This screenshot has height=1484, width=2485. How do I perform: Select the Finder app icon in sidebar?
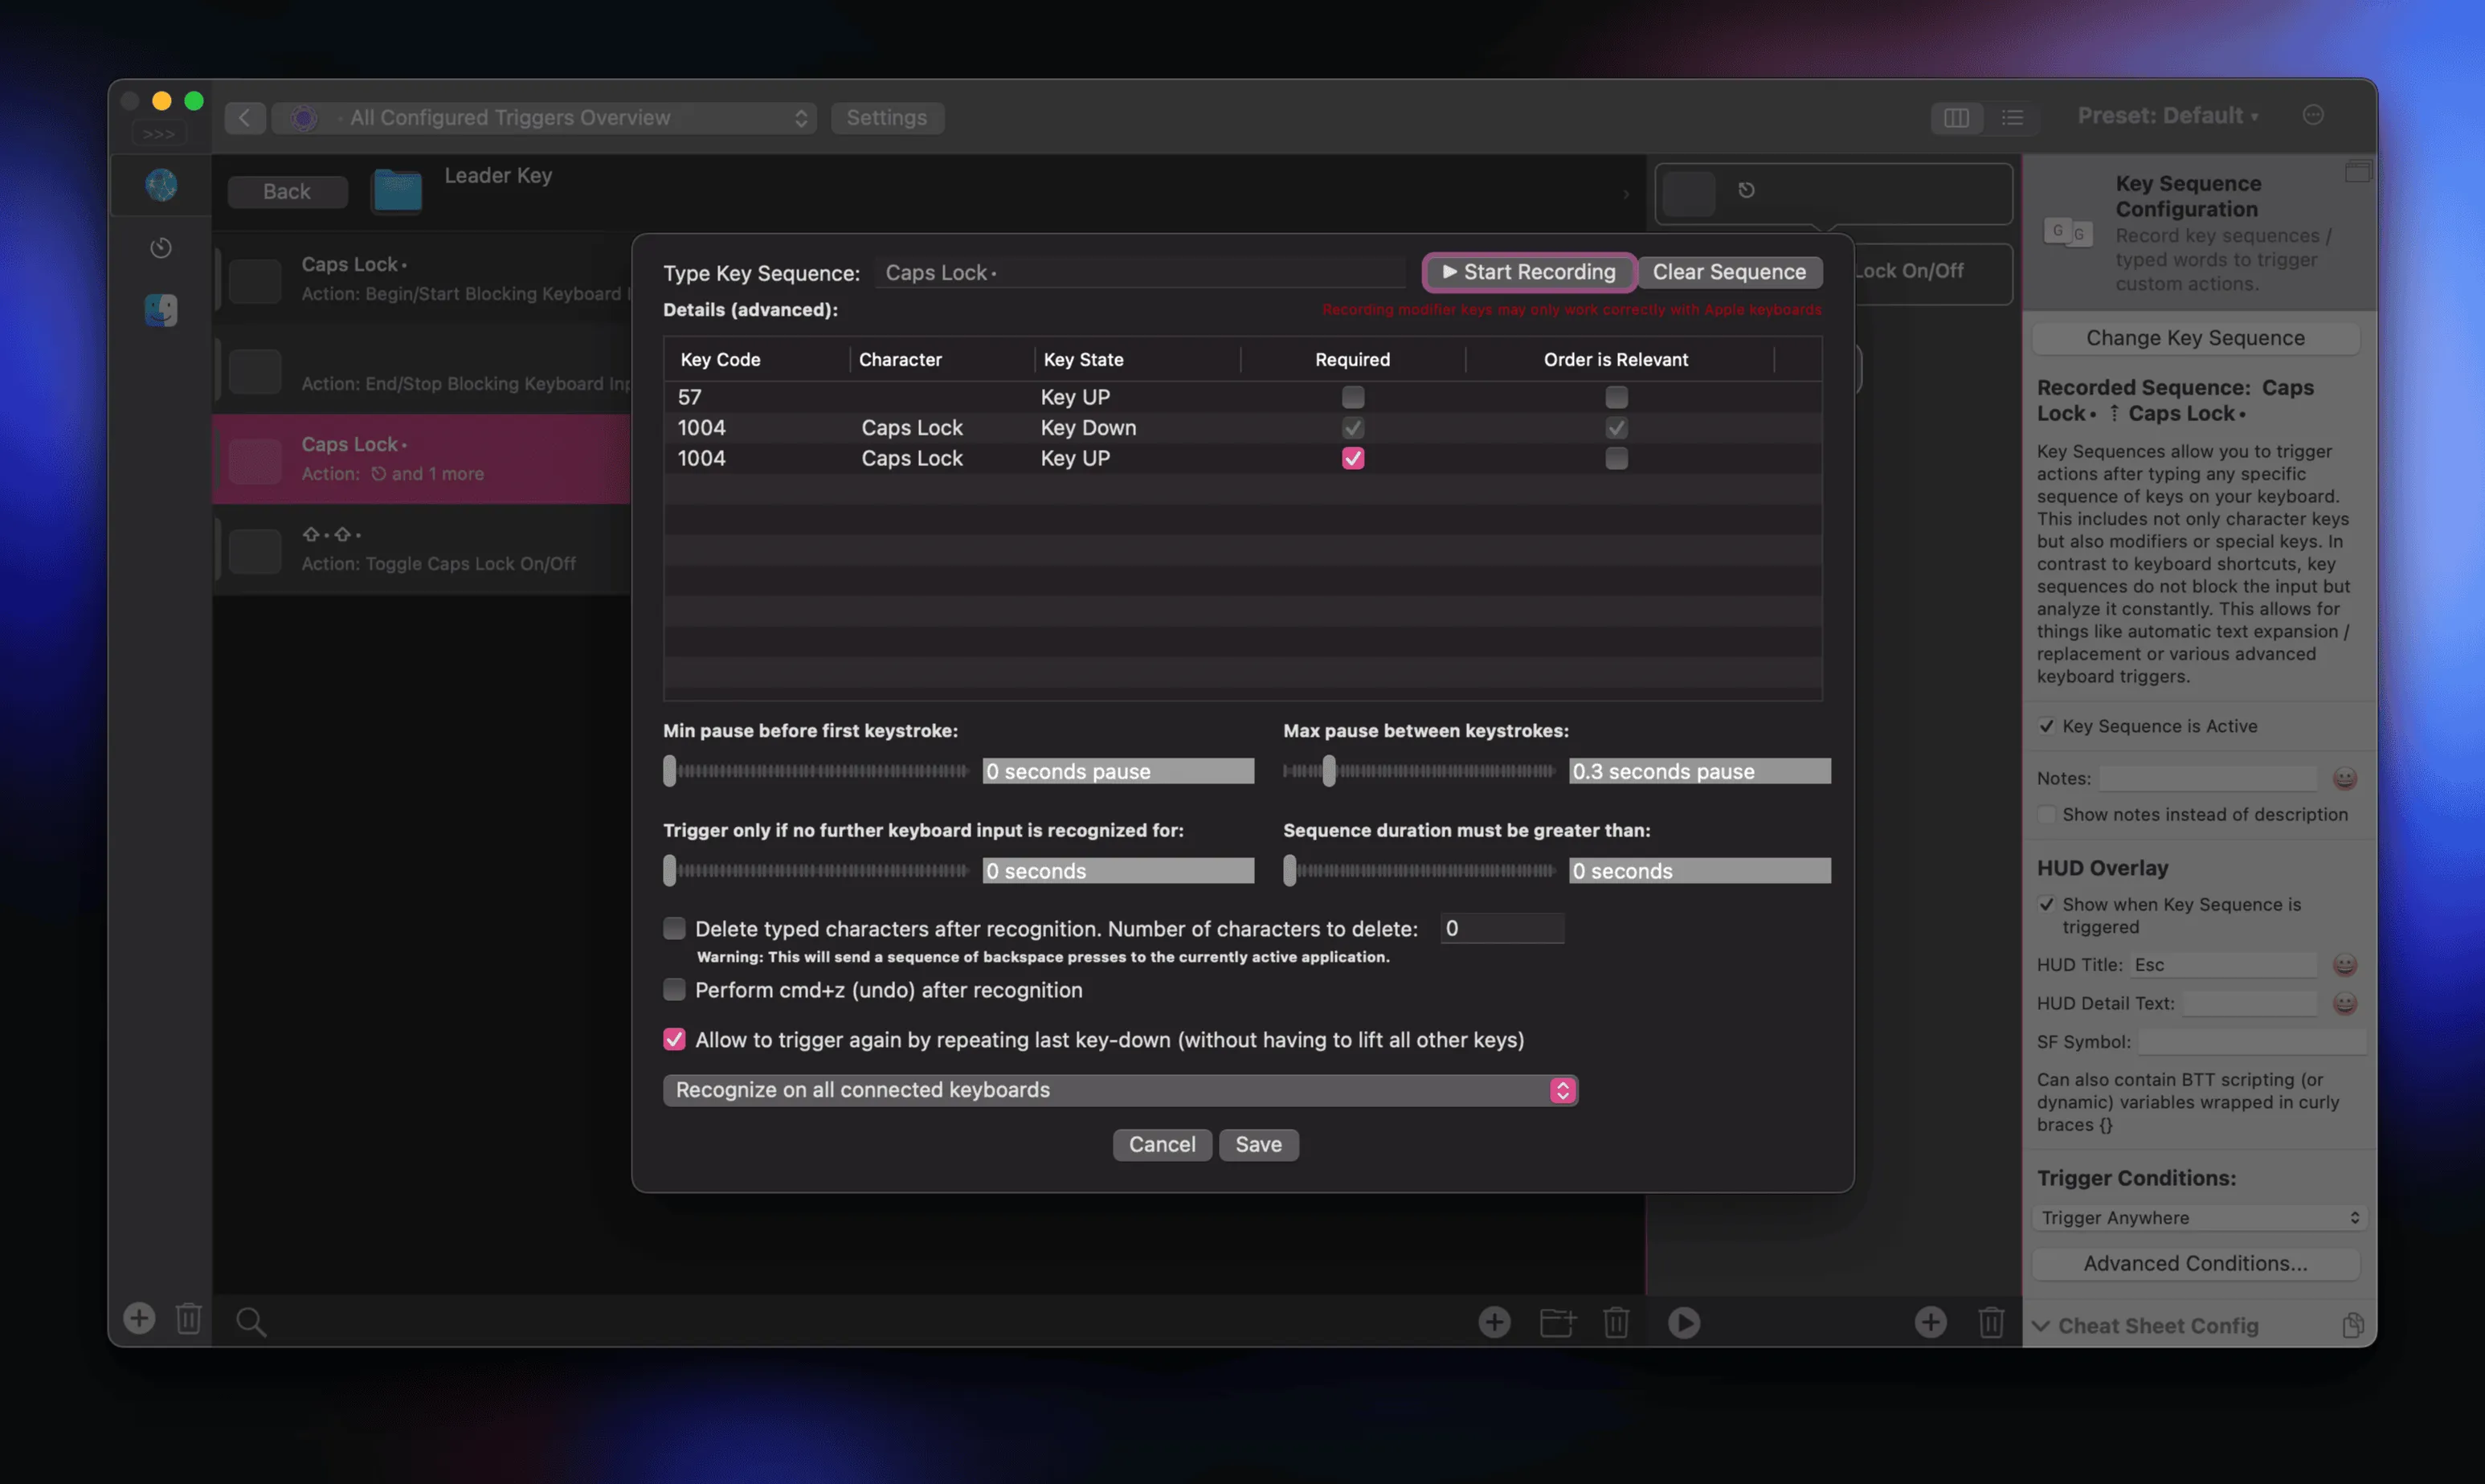[x=161, y=310]
